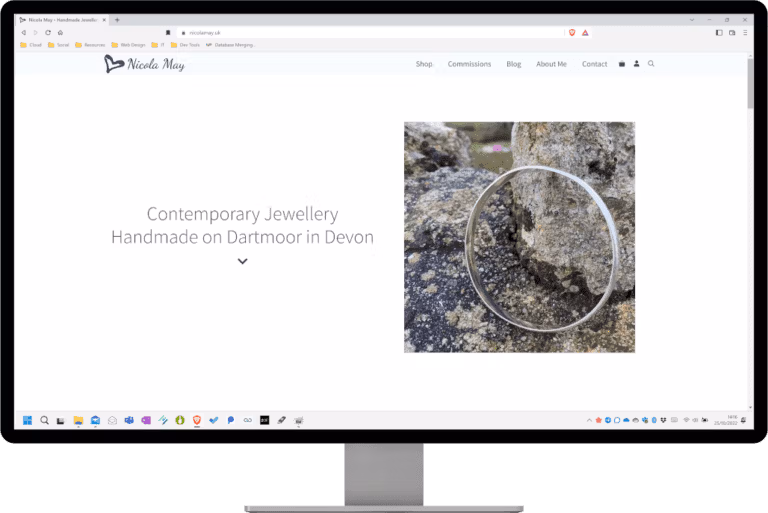Toggle the browser sidebar panel icon
This screenshot has height=513, width=768.
(x=719, y=32)
